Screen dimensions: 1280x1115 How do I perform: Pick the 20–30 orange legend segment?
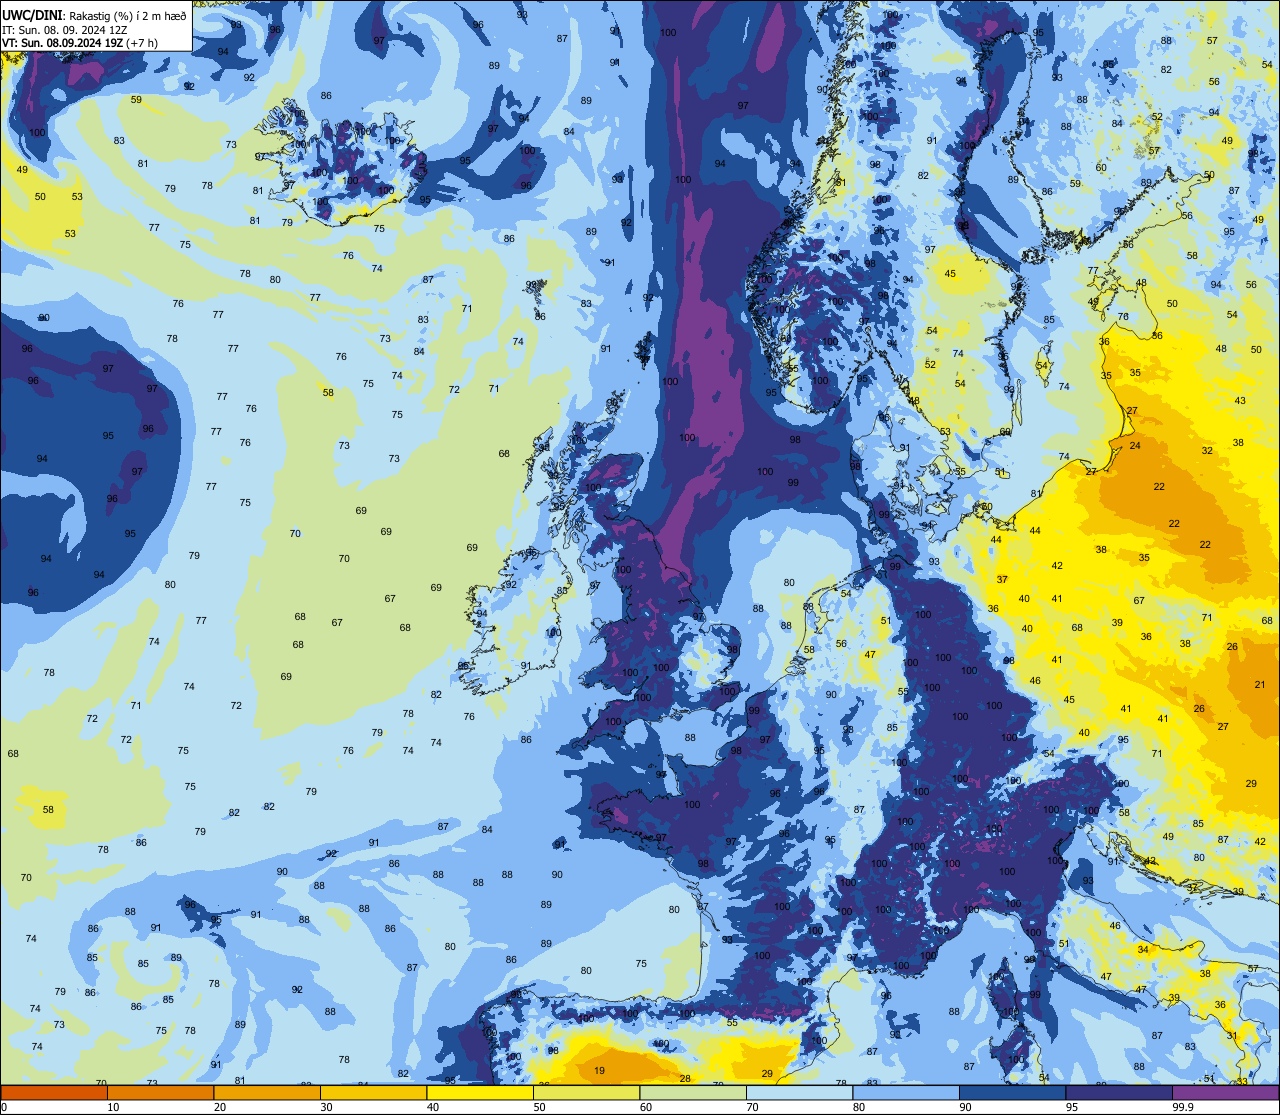click(x=267, y=1092)
